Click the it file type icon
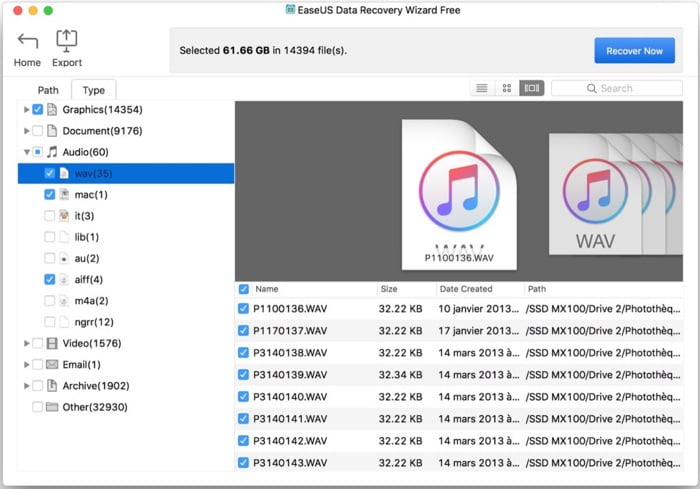This screenshot has height=489, width=700. (x=64, y=216)
